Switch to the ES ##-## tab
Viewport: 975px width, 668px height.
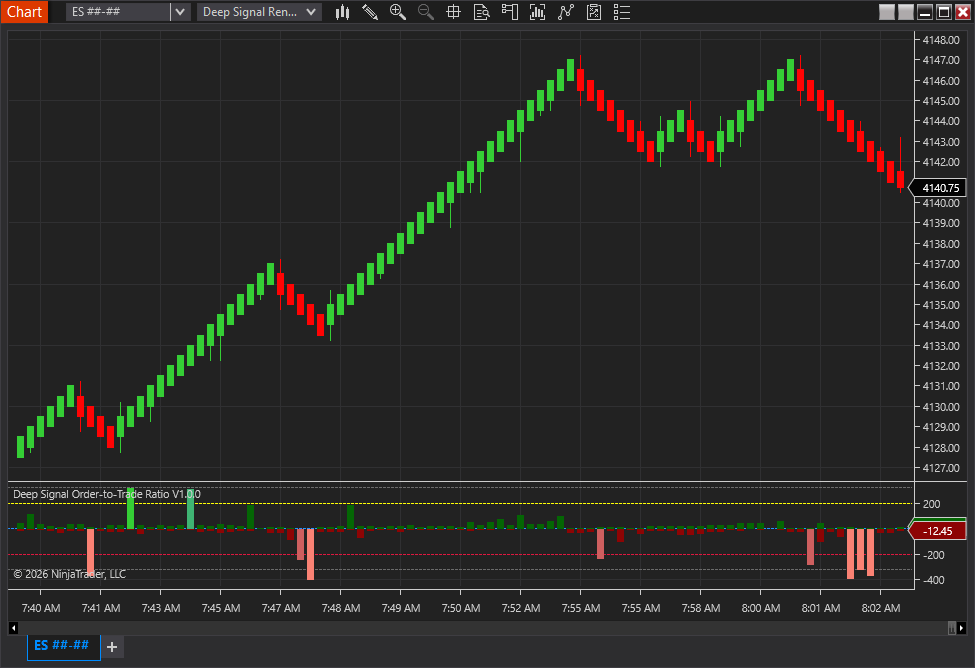pyautogui.click(x=62, y=647)
